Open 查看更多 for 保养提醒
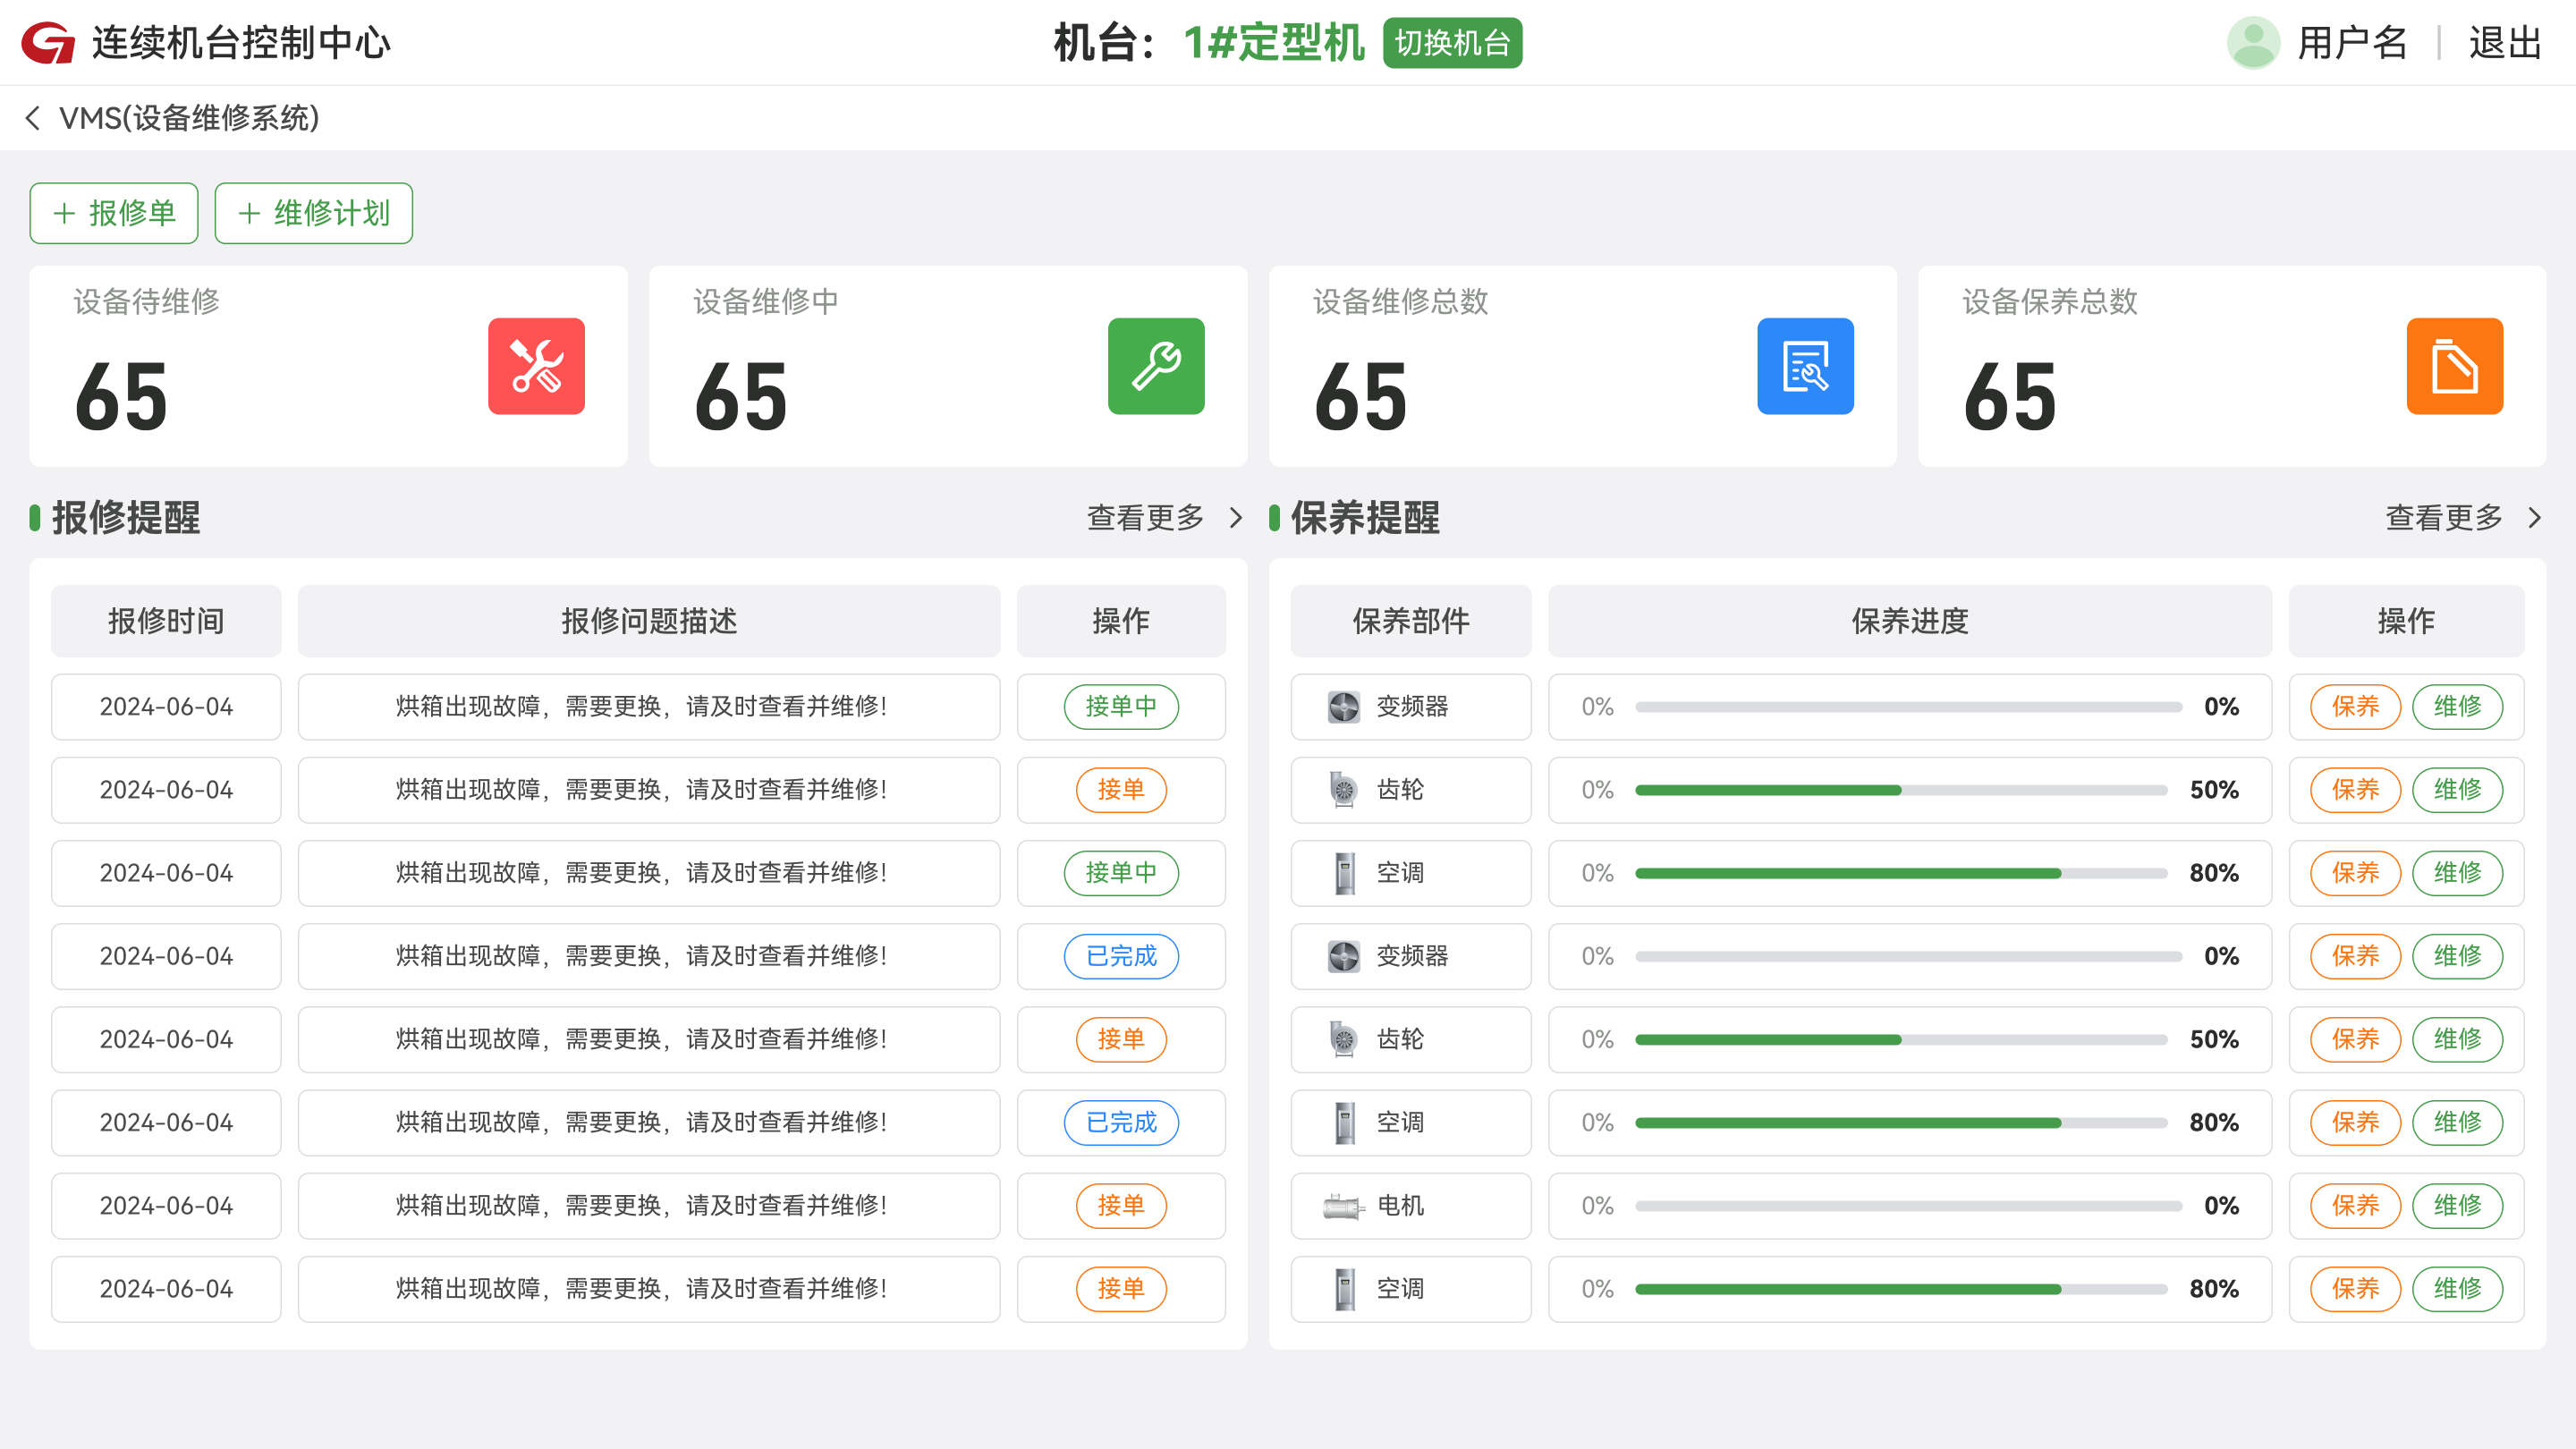This screenshot has width=2576, height=1449. [x=2444, y=518]
